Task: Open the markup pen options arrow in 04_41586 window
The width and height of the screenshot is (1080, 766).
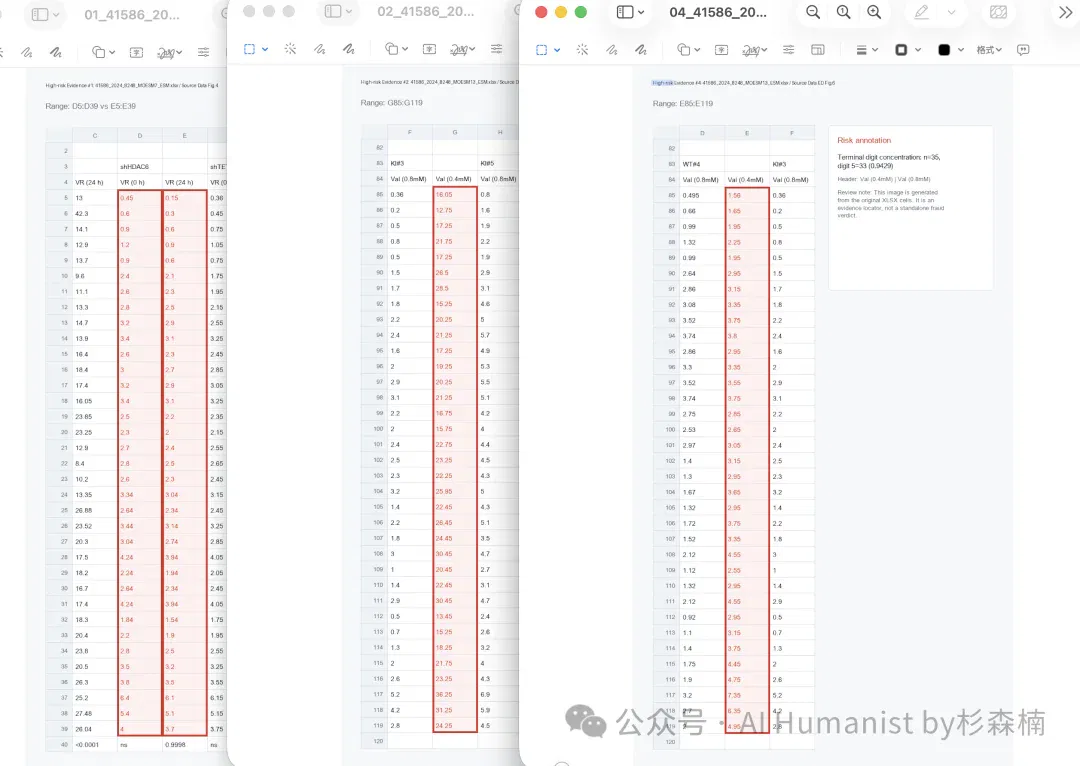Action: pyautogui.click(x=951, y=12)
